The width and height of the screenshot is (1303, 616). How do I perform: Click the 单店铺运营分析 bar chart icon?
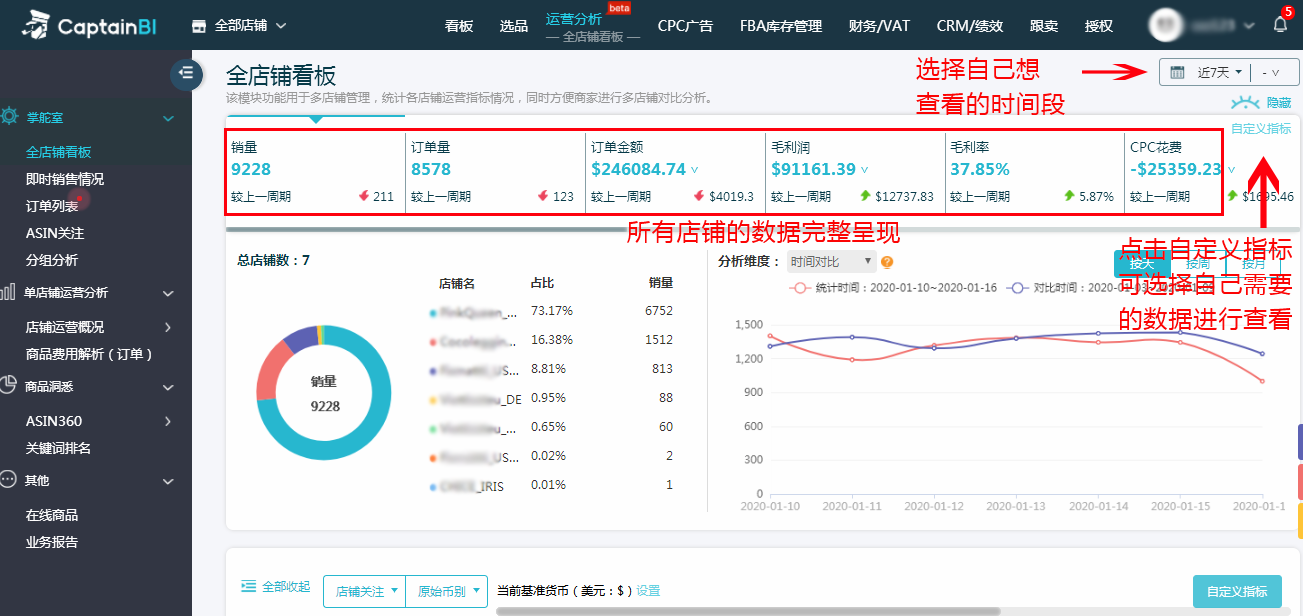click(8, 292)
